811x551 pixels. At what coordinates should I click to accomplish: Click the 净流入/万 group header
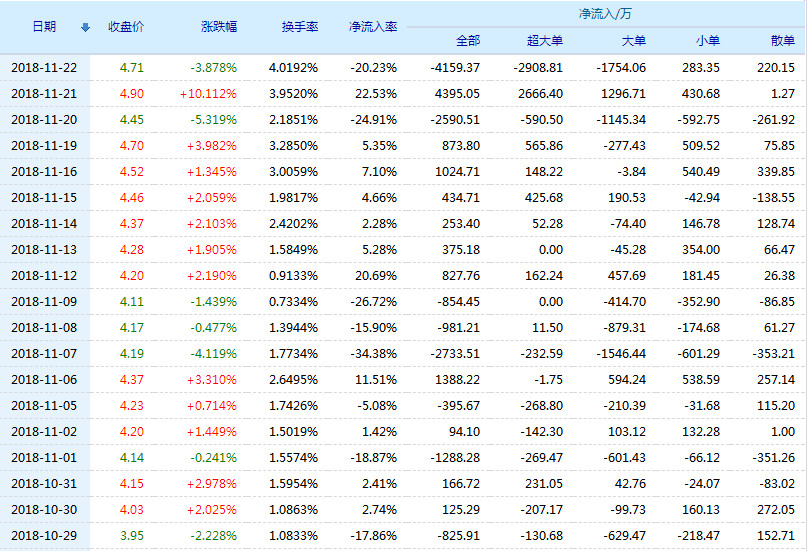[x=604, y=14]
